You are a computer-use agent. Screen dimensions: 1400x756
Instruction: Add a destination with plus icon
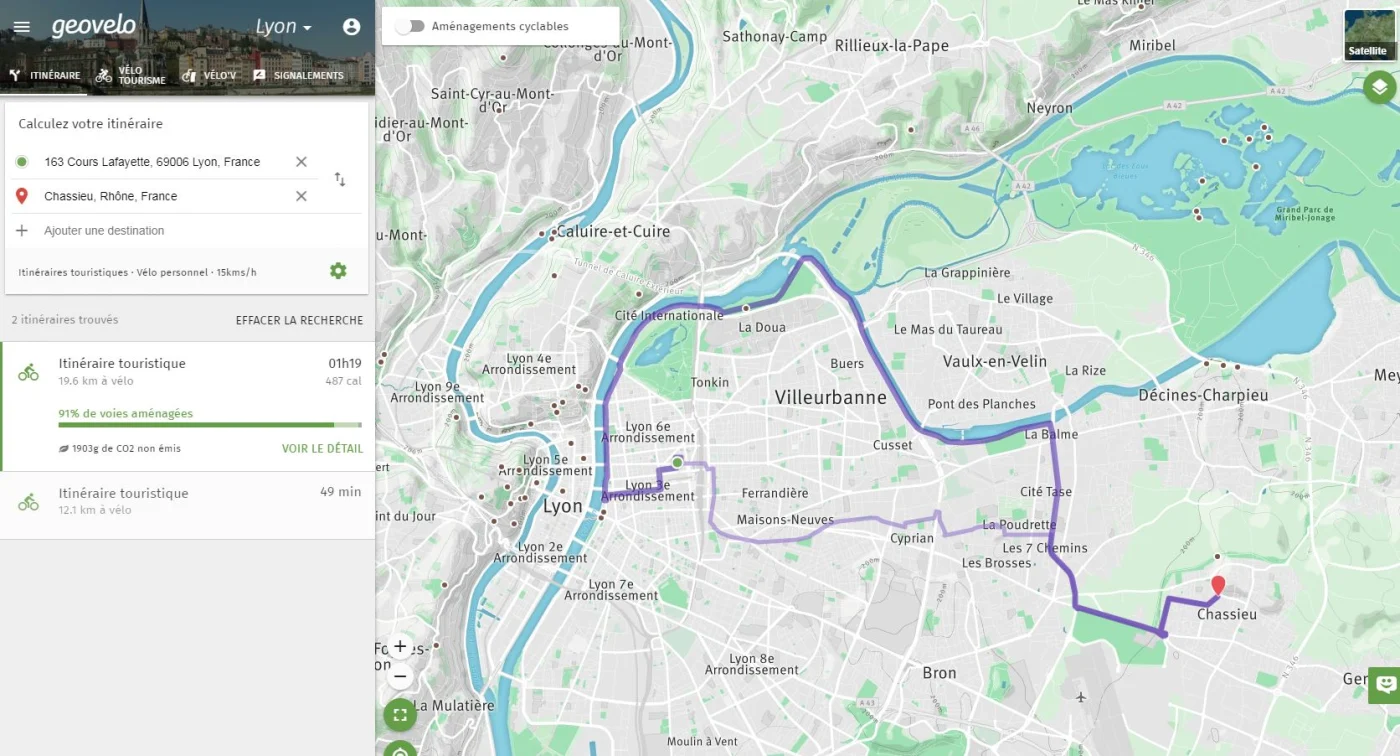[x=22, y=230]
